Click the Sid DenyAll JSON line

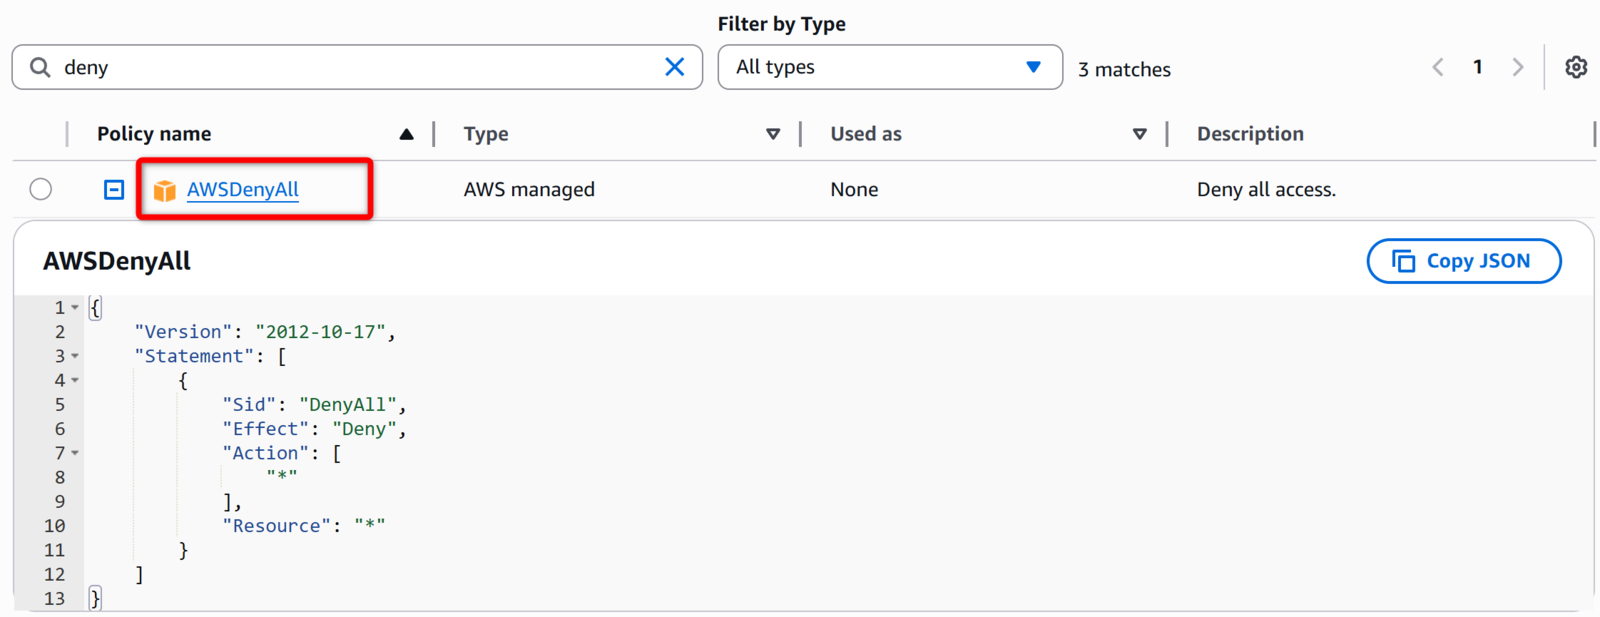[314, 404]
